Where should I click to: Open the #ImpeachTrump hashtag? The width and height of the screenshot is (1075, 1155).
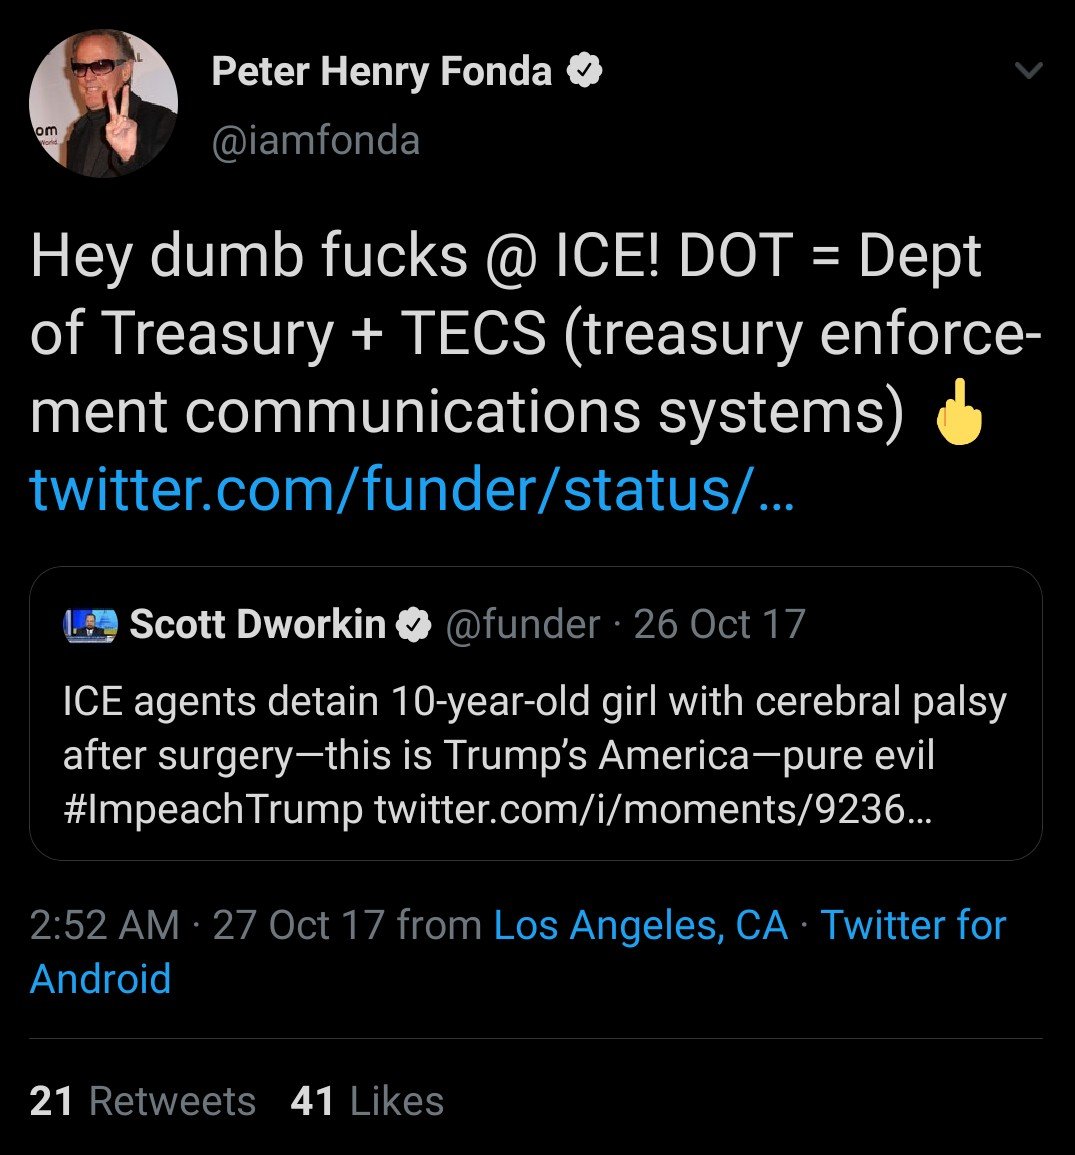(212, 809)
